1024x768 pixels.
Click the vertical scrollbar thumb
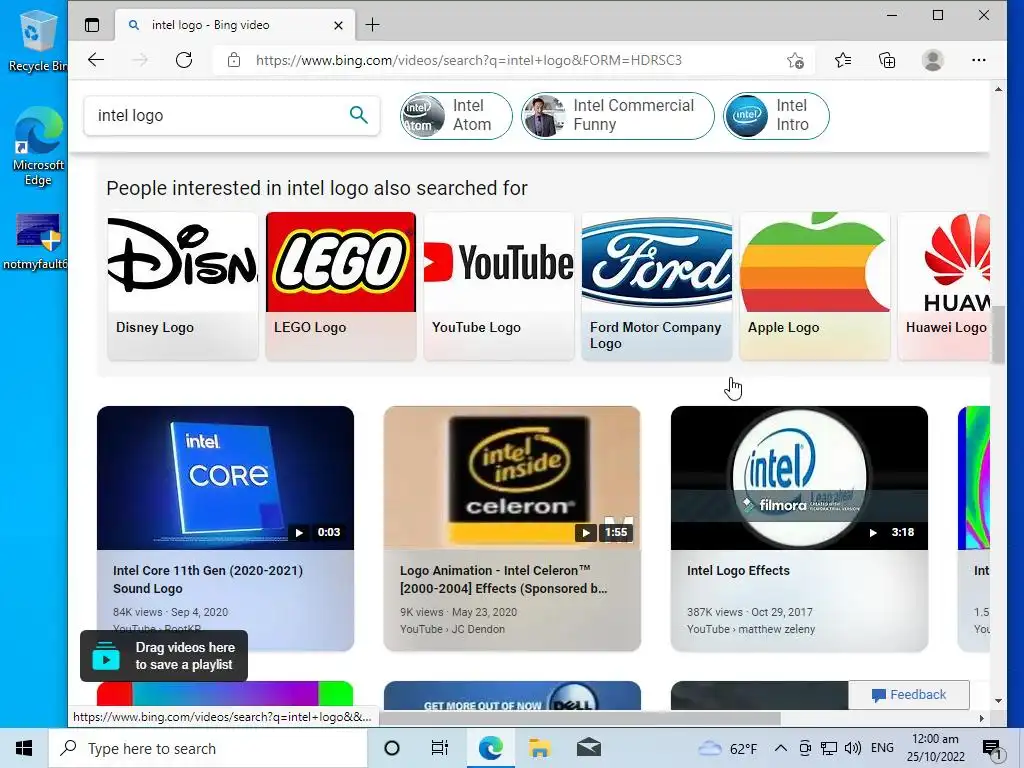(998, 334)
